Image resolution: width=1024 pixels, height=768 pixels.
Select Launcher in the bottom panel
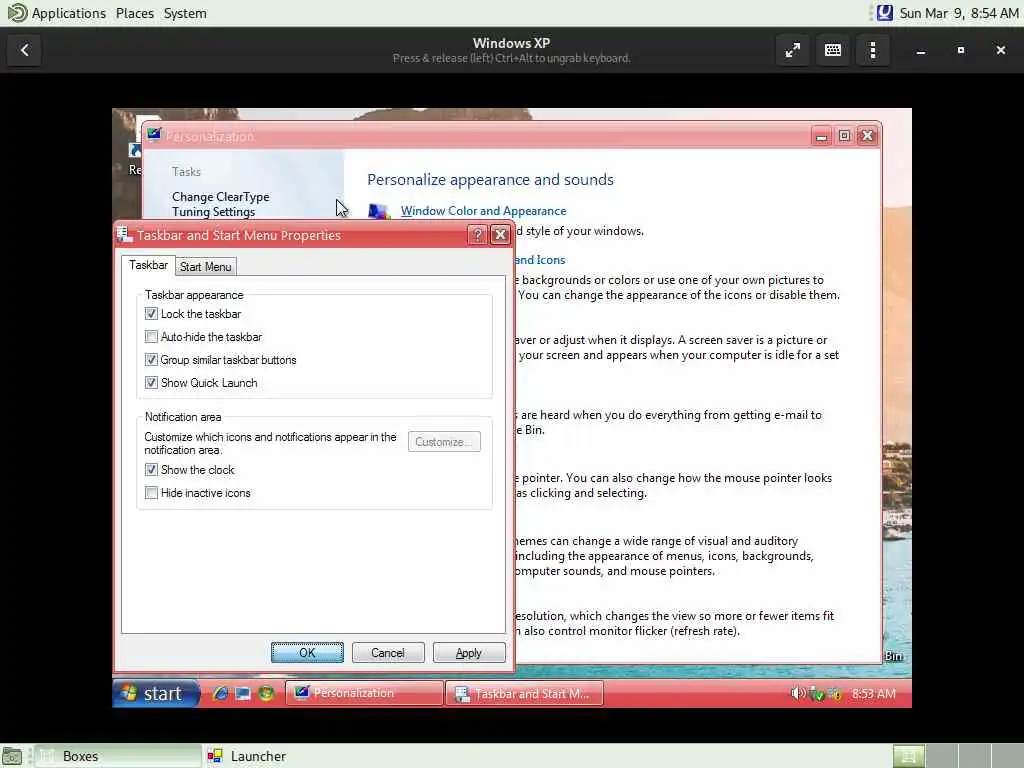(248, 756)
